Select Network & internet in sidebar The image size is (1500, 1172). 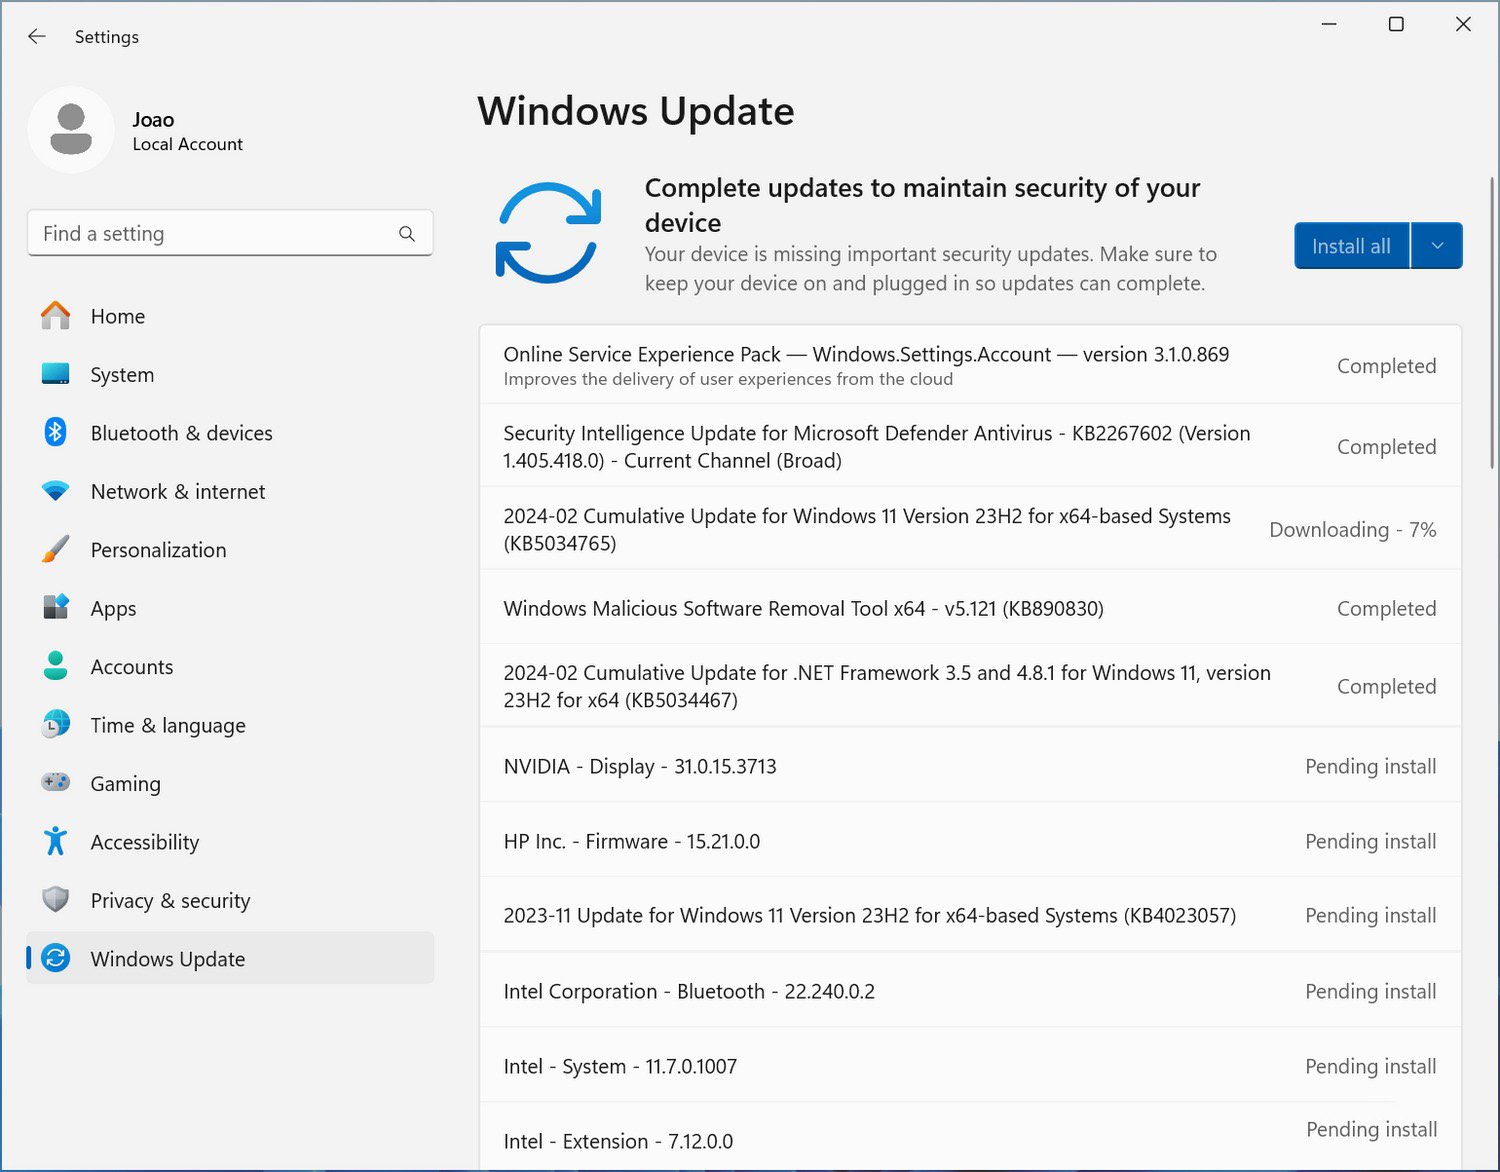click(x=231, y=491)
